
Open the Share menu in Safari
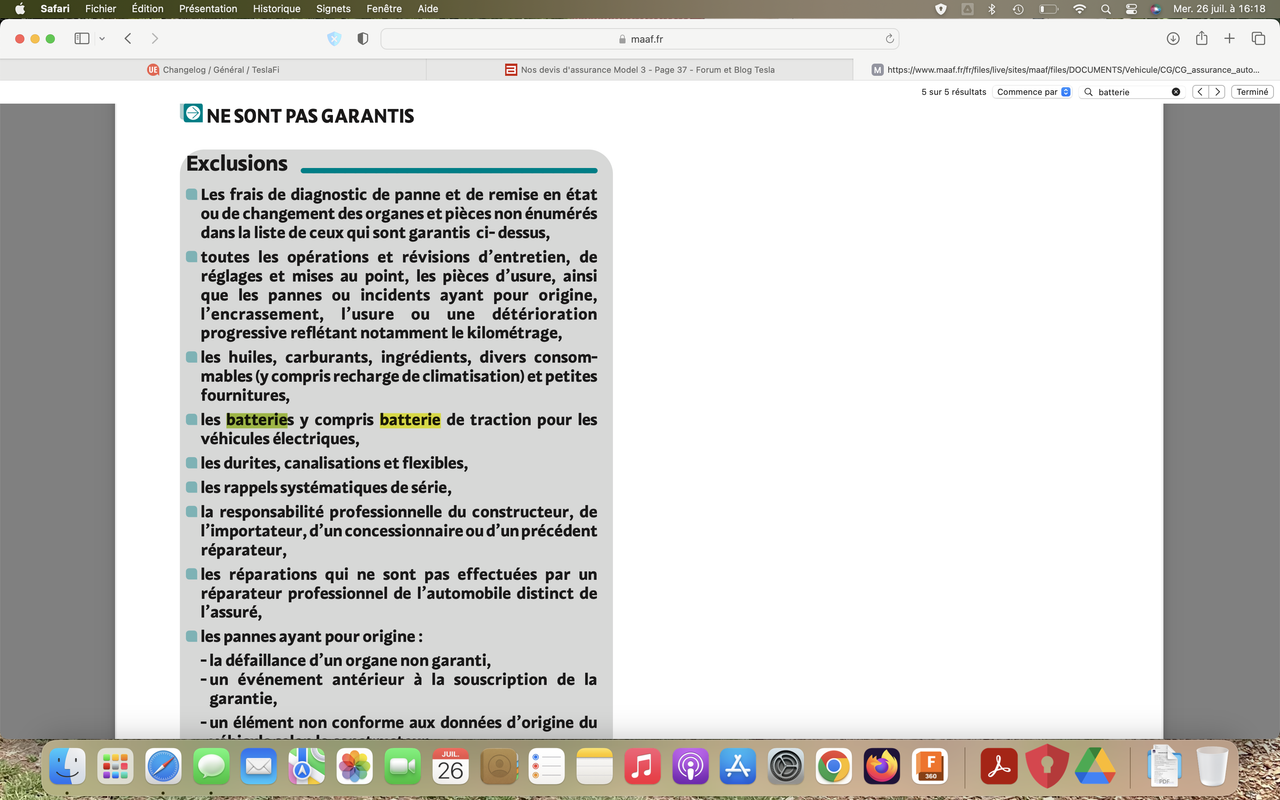(1201, 38)
